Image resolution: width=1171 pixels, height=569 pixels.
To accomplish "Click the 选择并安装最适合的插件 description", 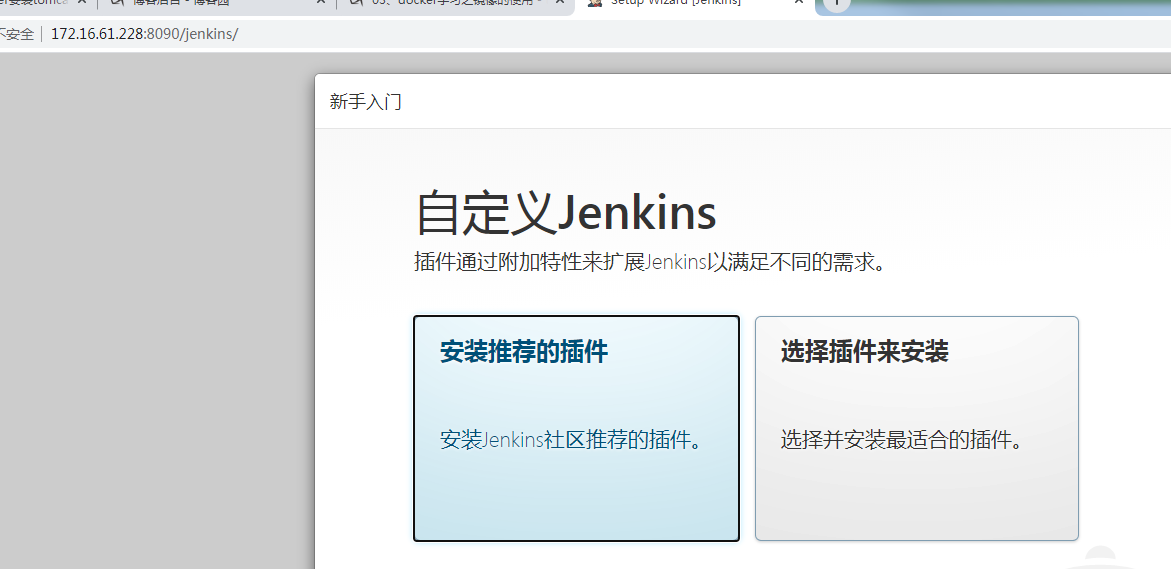I will click(x=901, y=440).
